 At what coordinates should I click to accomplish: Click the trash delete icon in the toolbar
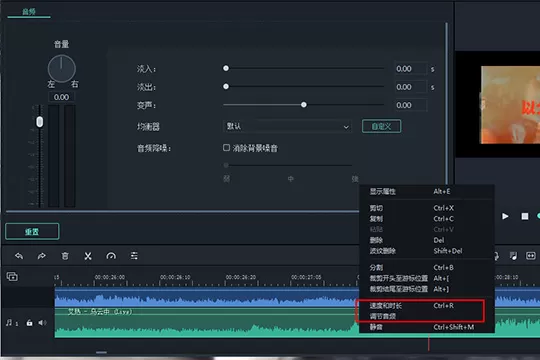click(x=65, y=256)
